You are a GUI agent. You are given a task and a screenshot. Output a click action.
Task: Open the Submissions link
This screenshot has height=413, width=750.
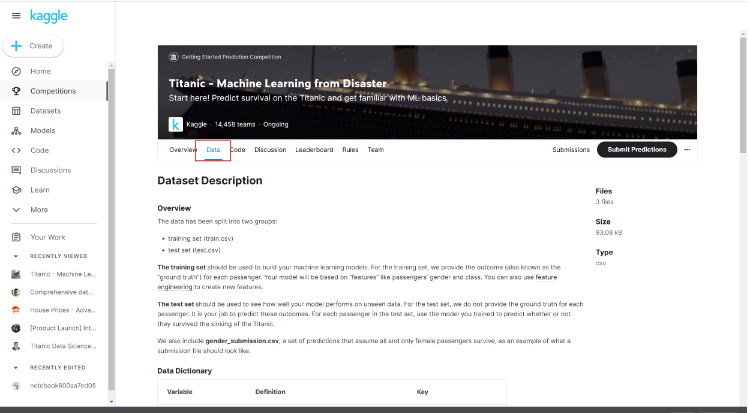pyautogui.click(x=571, y=150)
